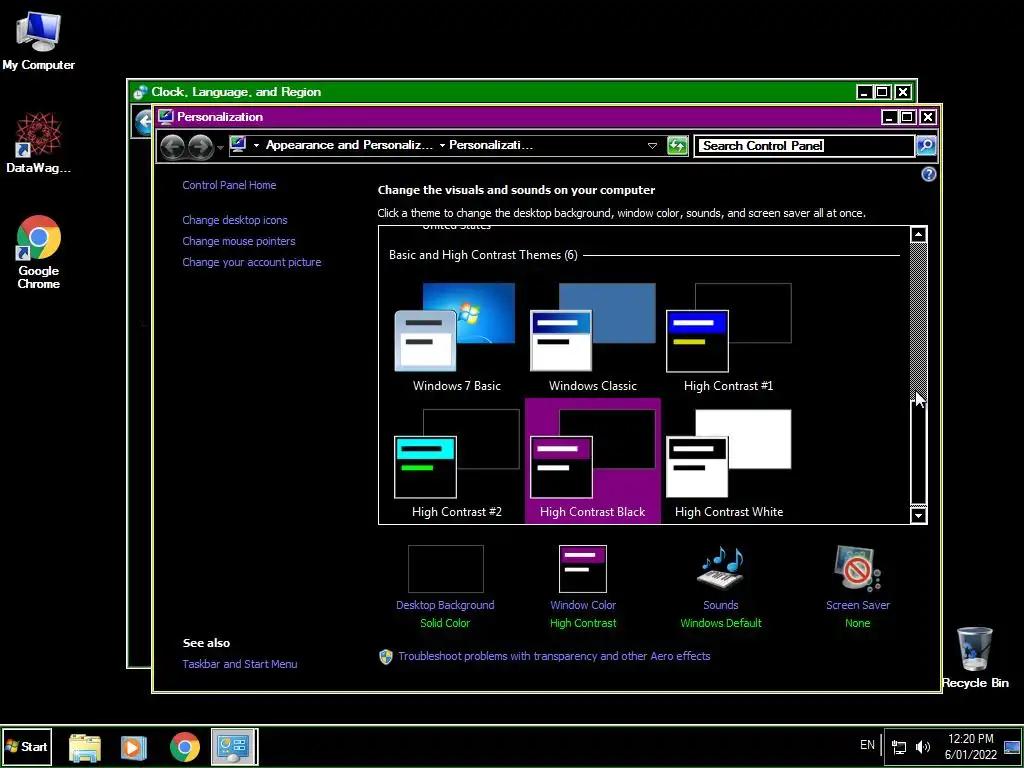The width and height of the screenshot is (1024, 768).
Task: Open Chrome from the taskbar
Action: [185, 747]
